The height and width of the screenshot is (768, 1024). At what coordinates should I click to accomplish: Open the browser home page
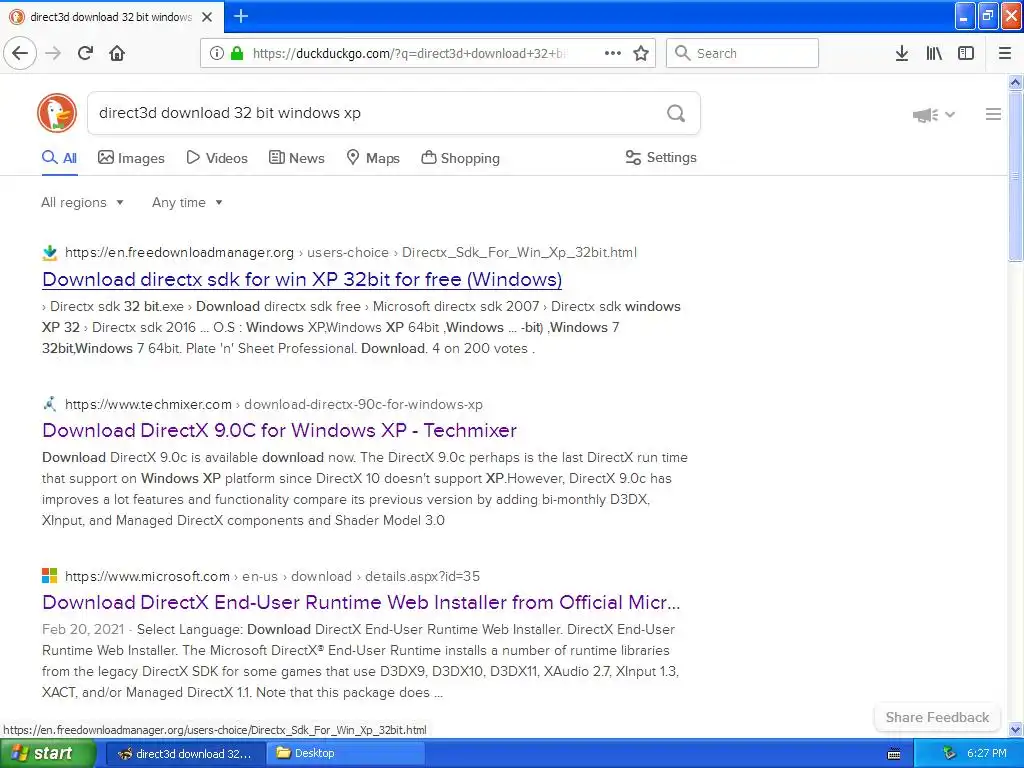117,53
